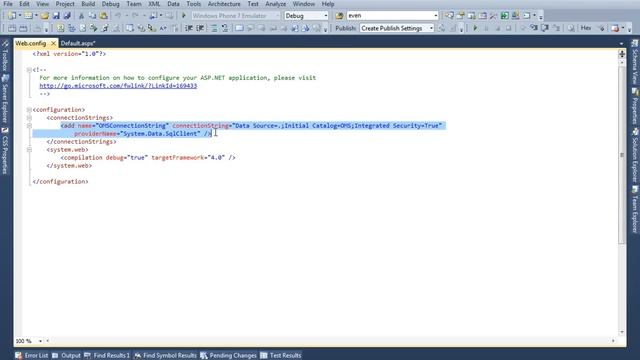The image size is (640, 360).
Task: Click the Find in Files icon beside search box
Action: tap(339, 16)
